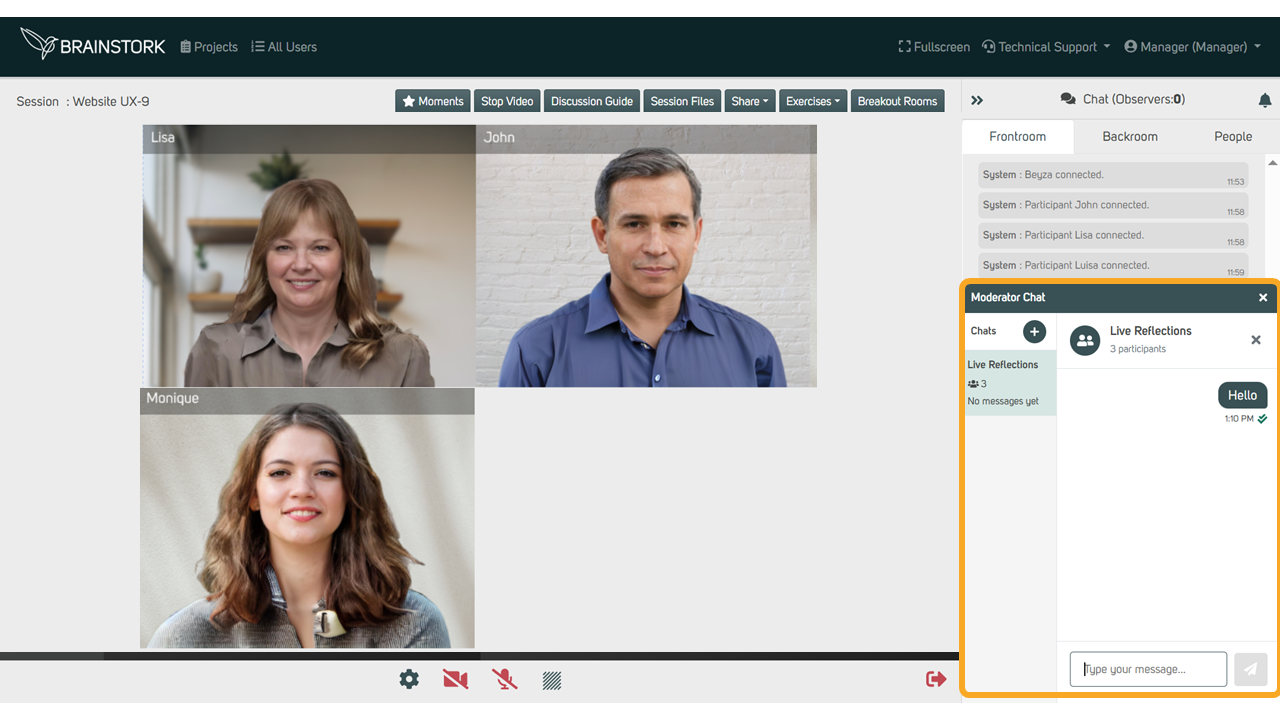Click the Stop Video button
The height and width of the screenshot is (720, 1280).
pos(507,101)
